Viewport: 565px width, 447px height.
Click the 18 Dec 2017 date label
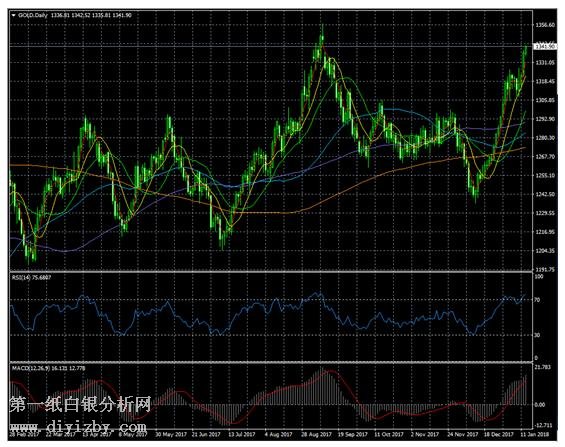click(499, 434)
